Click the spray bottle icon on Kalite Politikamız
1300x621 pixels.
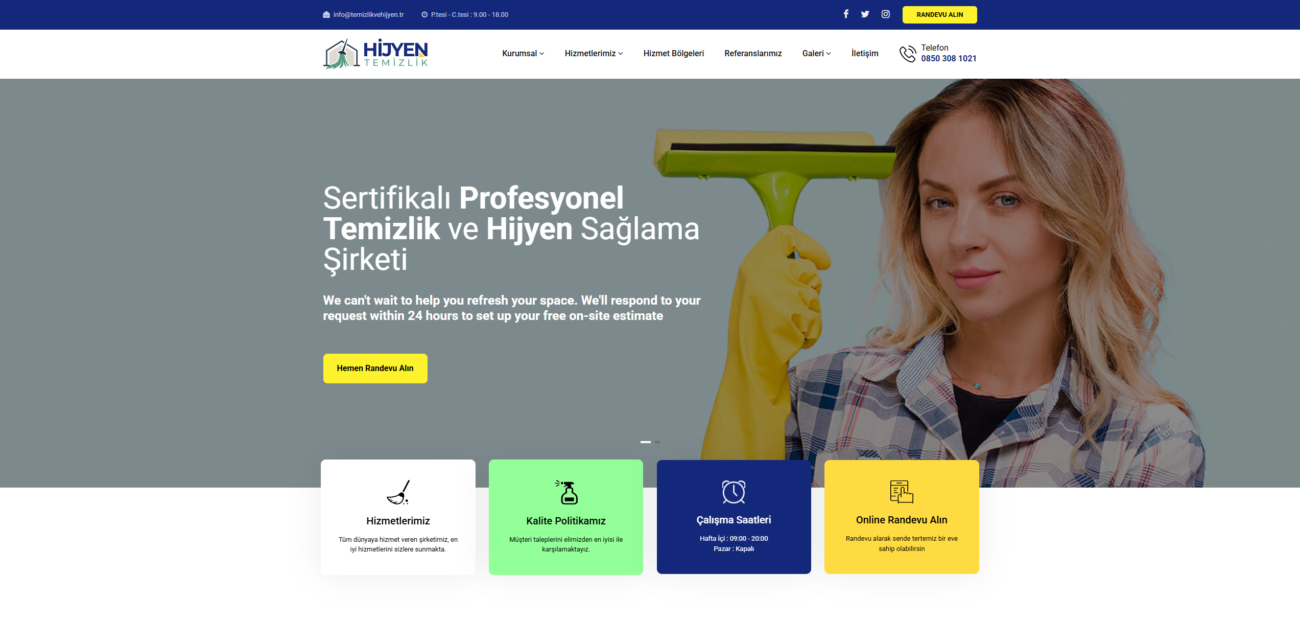(x=566, y=492)
